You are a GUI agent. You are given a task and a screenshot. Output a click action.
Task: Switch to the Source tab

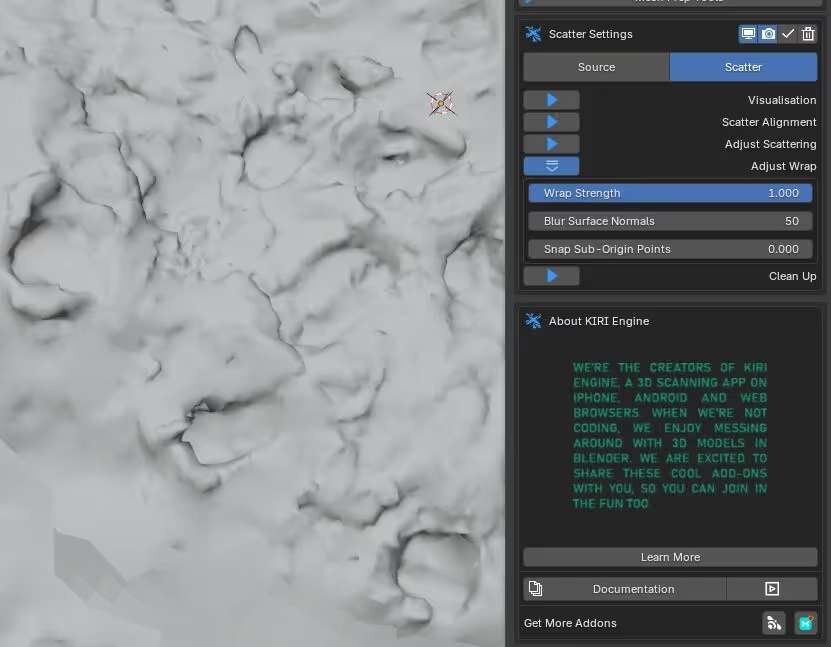pos(596,67)
